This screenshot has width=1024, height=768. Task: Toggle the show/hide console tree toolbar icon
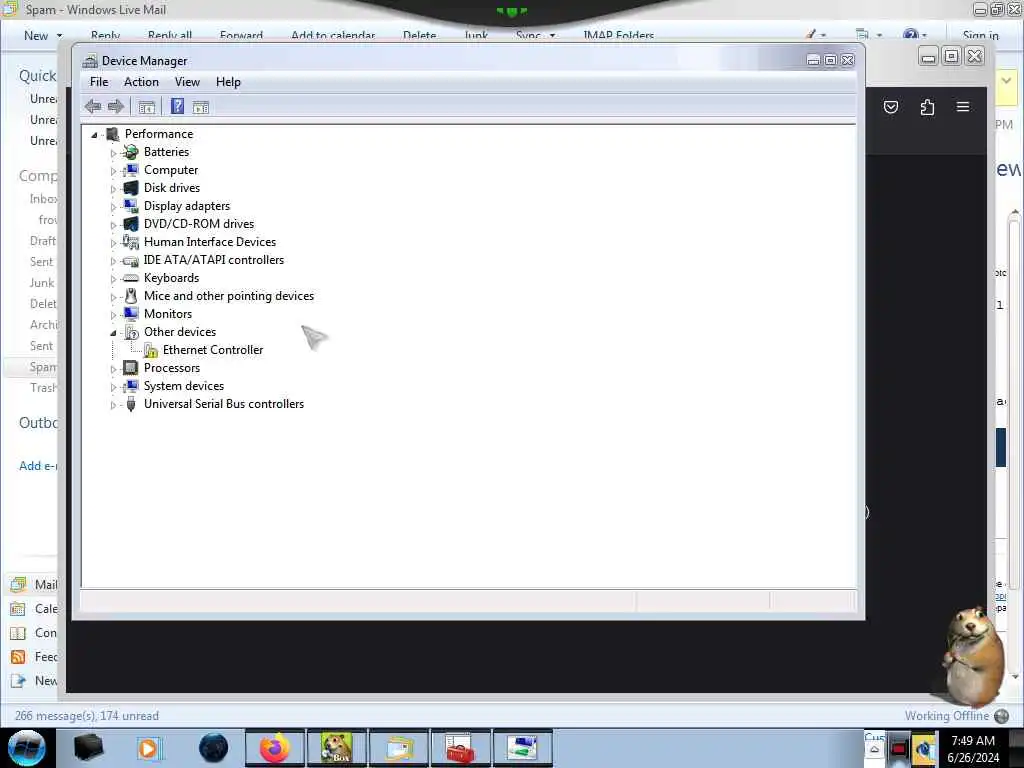tap(146, 107)
